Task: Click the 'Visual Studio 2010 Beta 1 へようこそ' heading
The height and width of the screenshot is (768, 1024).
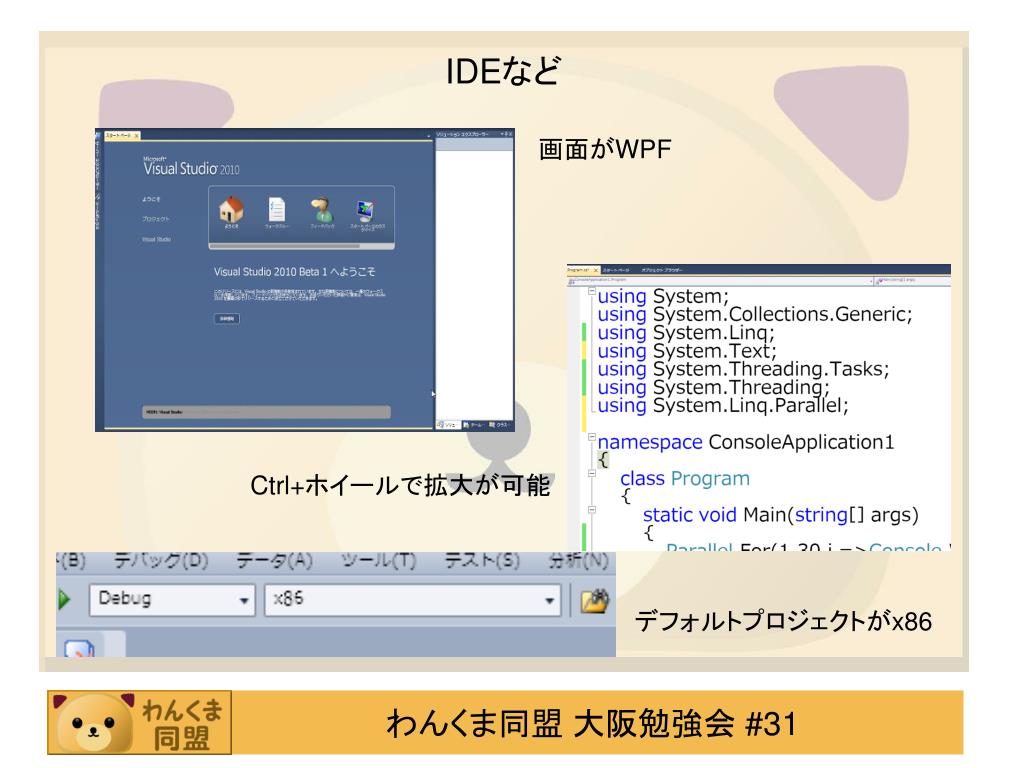Action: tap(295, 272)
